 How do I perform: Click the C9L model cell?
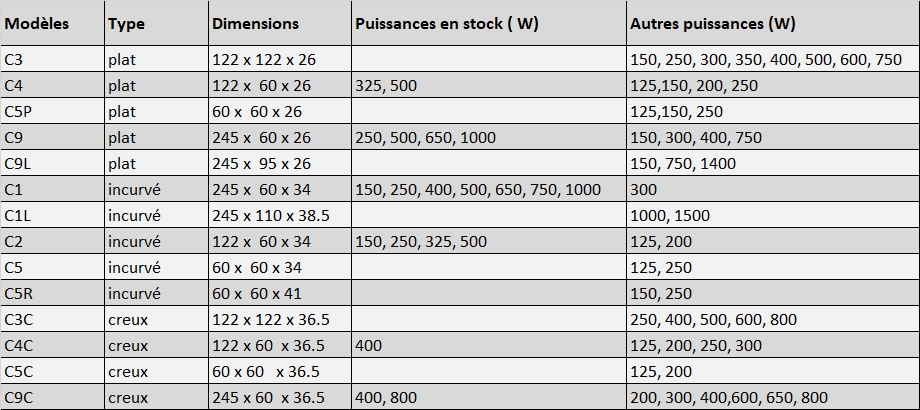19,164
